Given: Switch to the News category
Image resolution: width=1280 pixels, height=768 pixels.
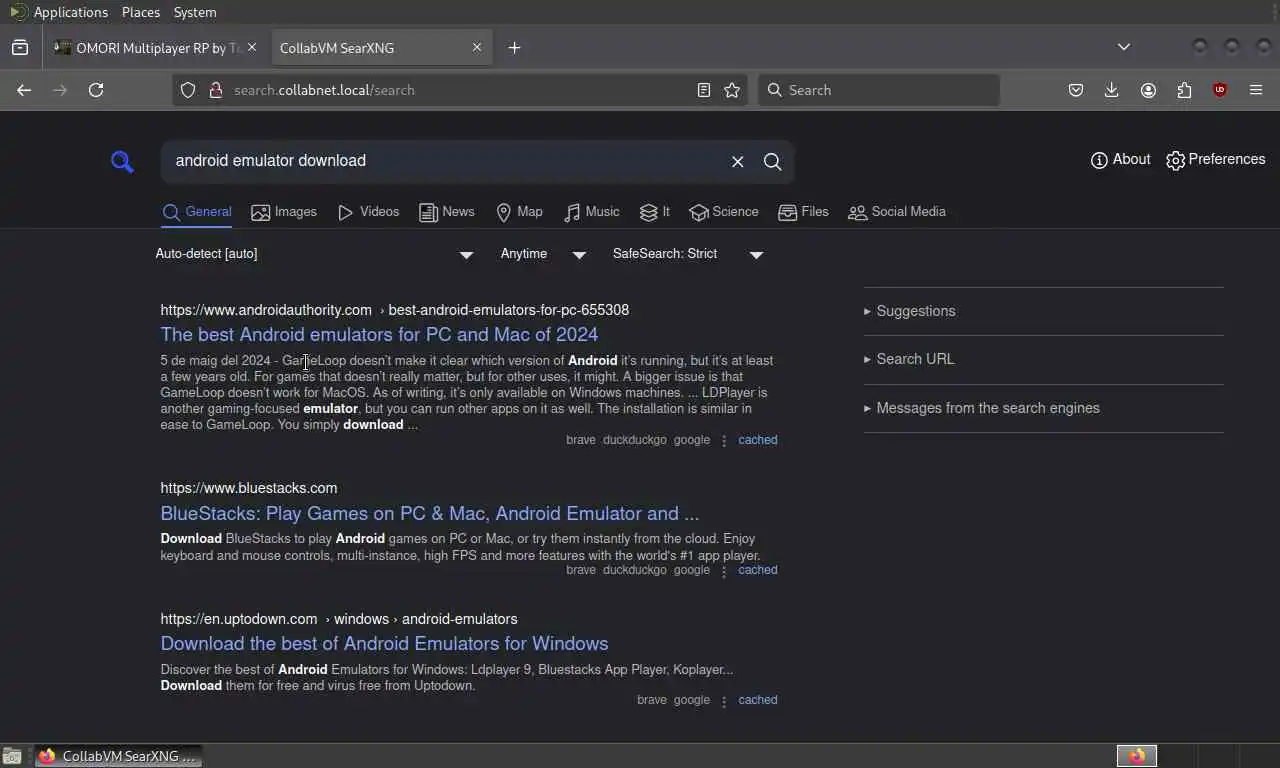Looking at the screenshot, I should tap(447, 212).
